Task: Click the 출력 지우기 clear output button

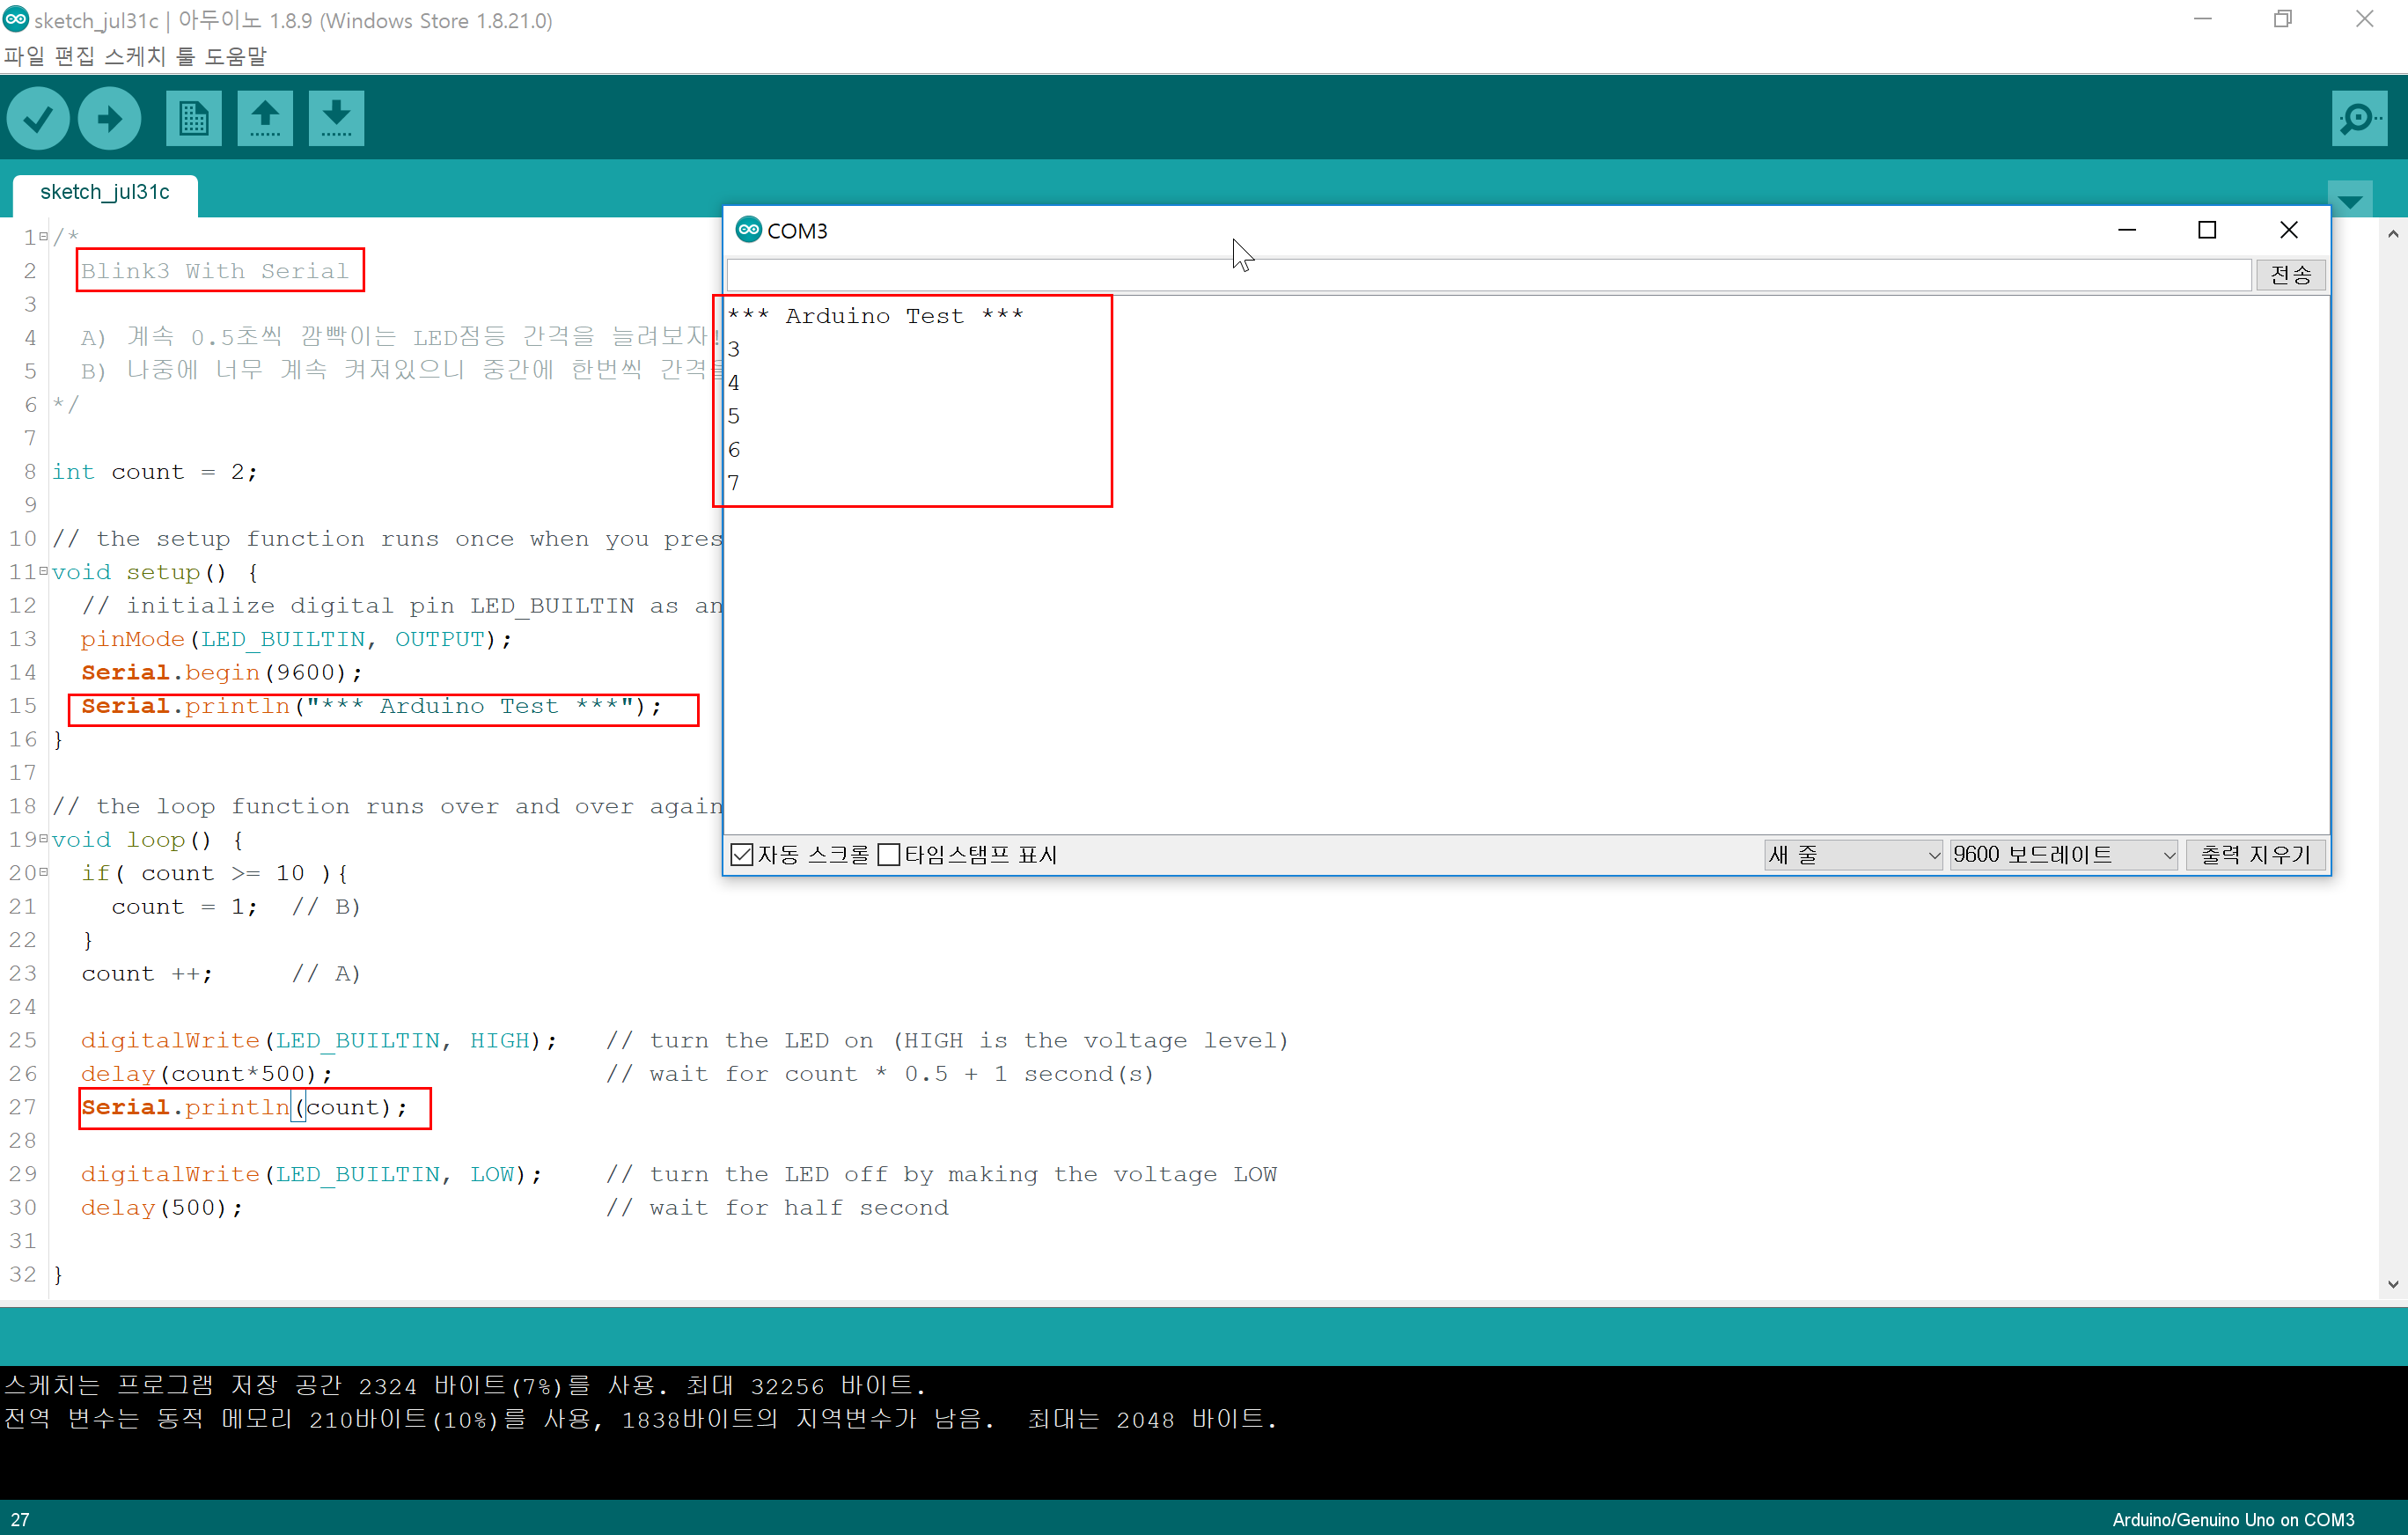Action: 2255,855
